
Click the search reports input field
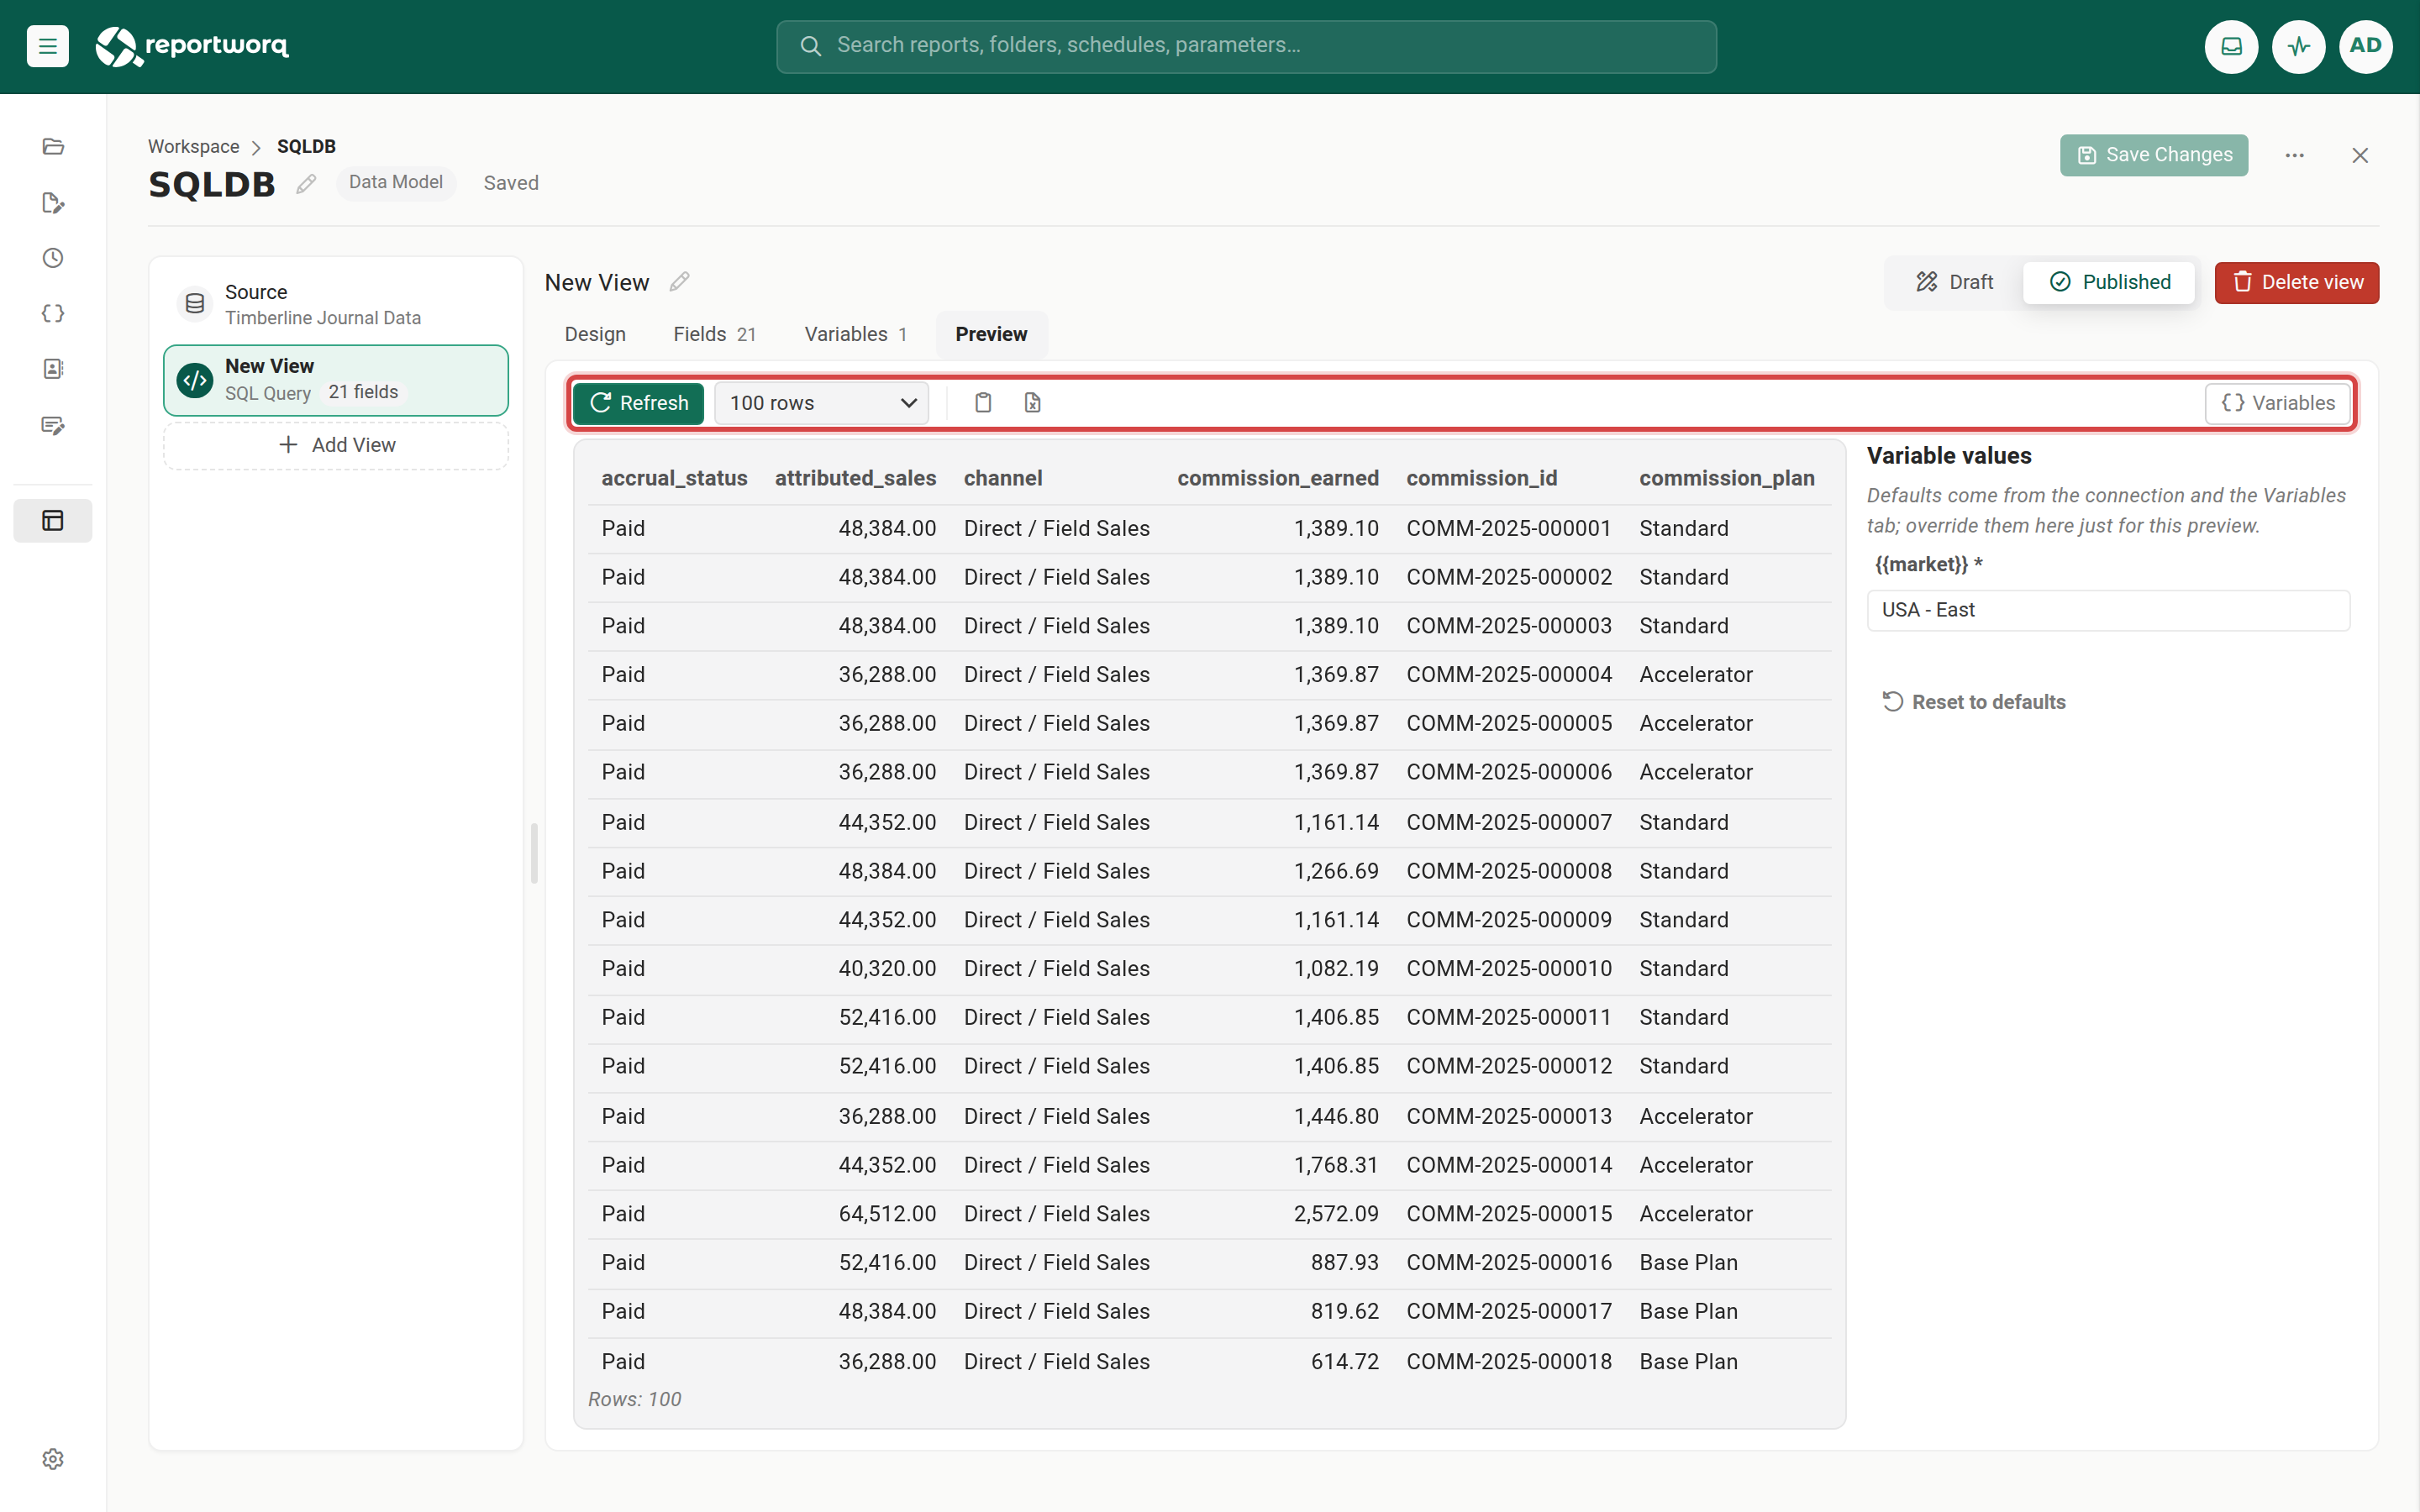click(1246, 46)
